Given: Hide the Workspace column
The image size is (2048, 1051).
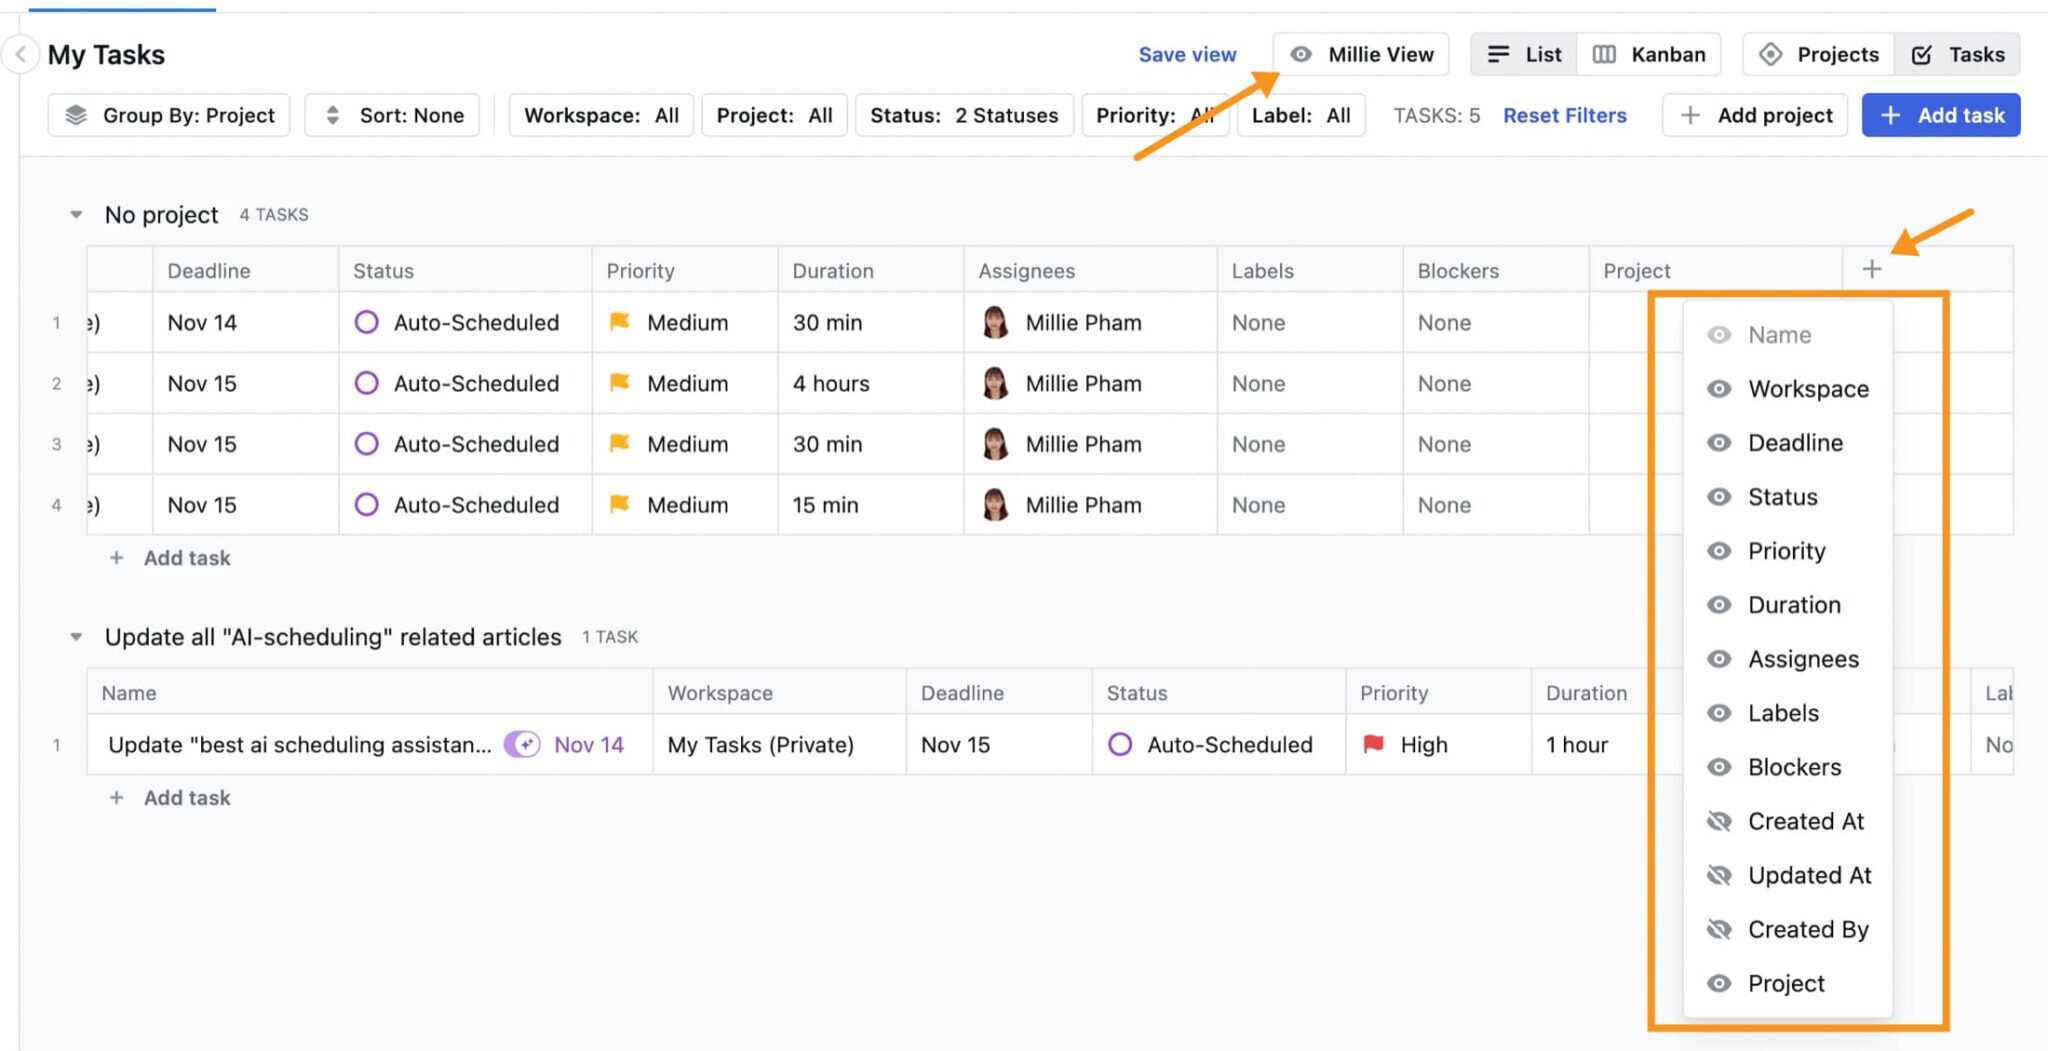Looking at the screenshot, I should (1719, 389).
